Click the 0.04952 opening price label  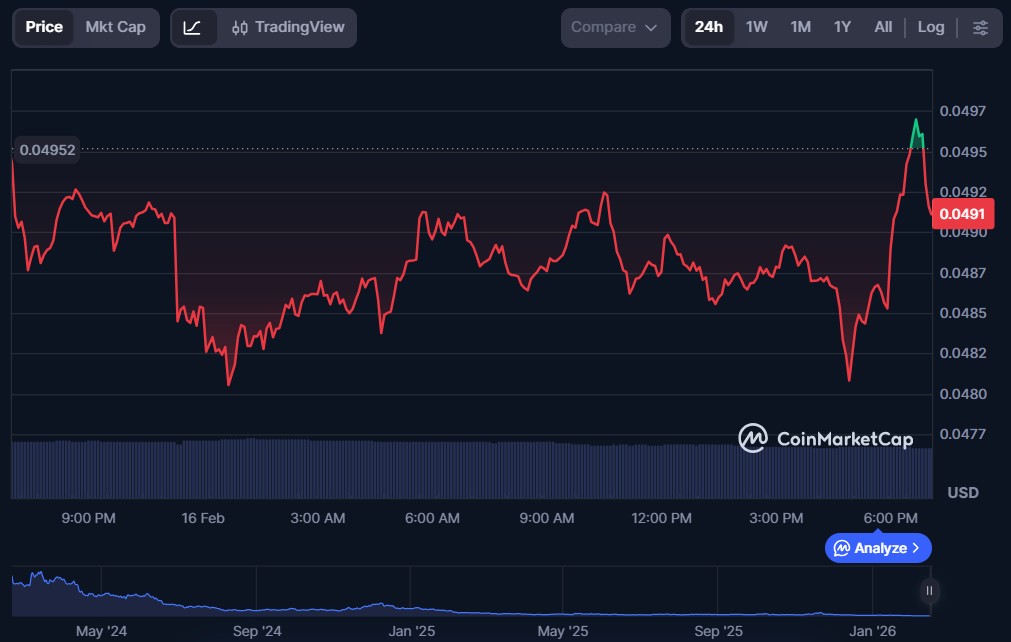[x=46, y=150]
